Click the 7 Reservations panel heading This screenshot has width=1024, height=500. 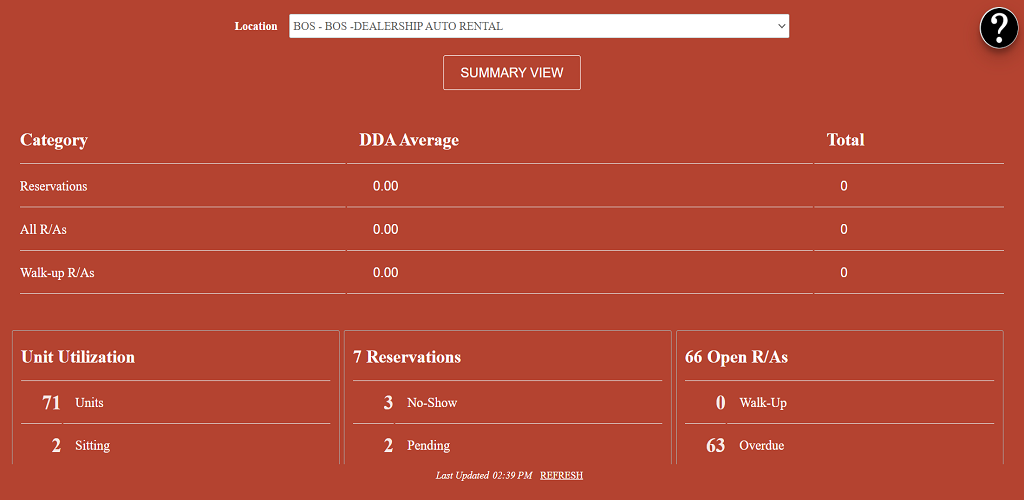pyautogui.click(x=407, y=357)
